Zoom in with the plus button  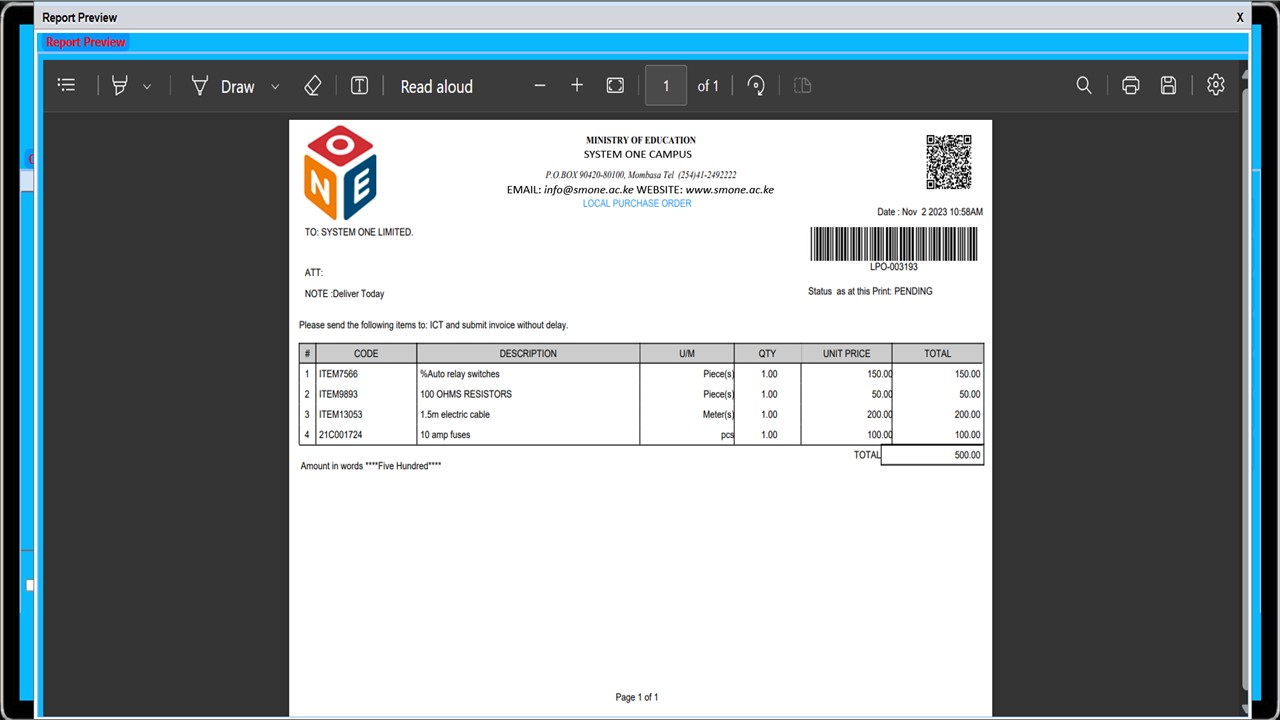tap(577, 86)
